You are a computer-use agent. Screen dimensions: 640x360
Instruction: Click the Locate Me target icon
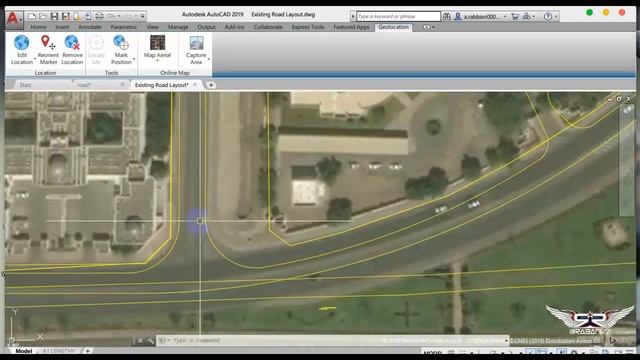96,42
